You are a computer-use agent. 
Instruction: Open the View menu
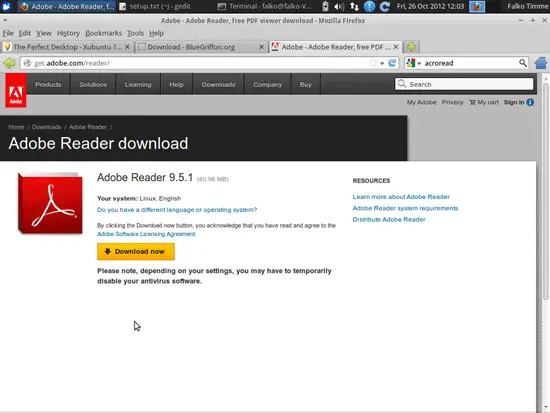coord(44,33)
